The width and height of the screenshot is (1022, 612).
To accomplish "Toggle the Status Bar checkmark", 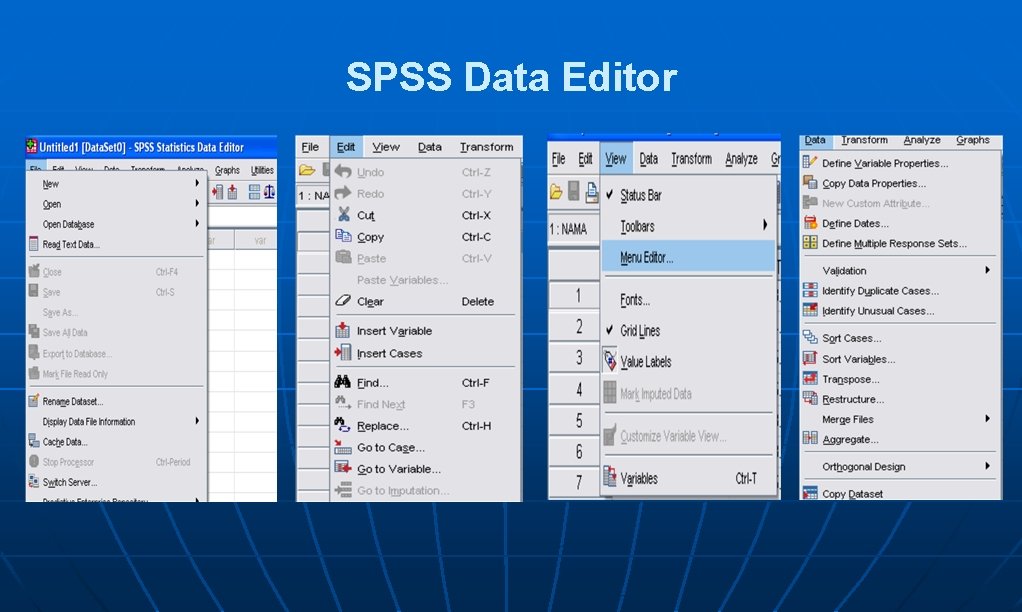I will [610, 195].
